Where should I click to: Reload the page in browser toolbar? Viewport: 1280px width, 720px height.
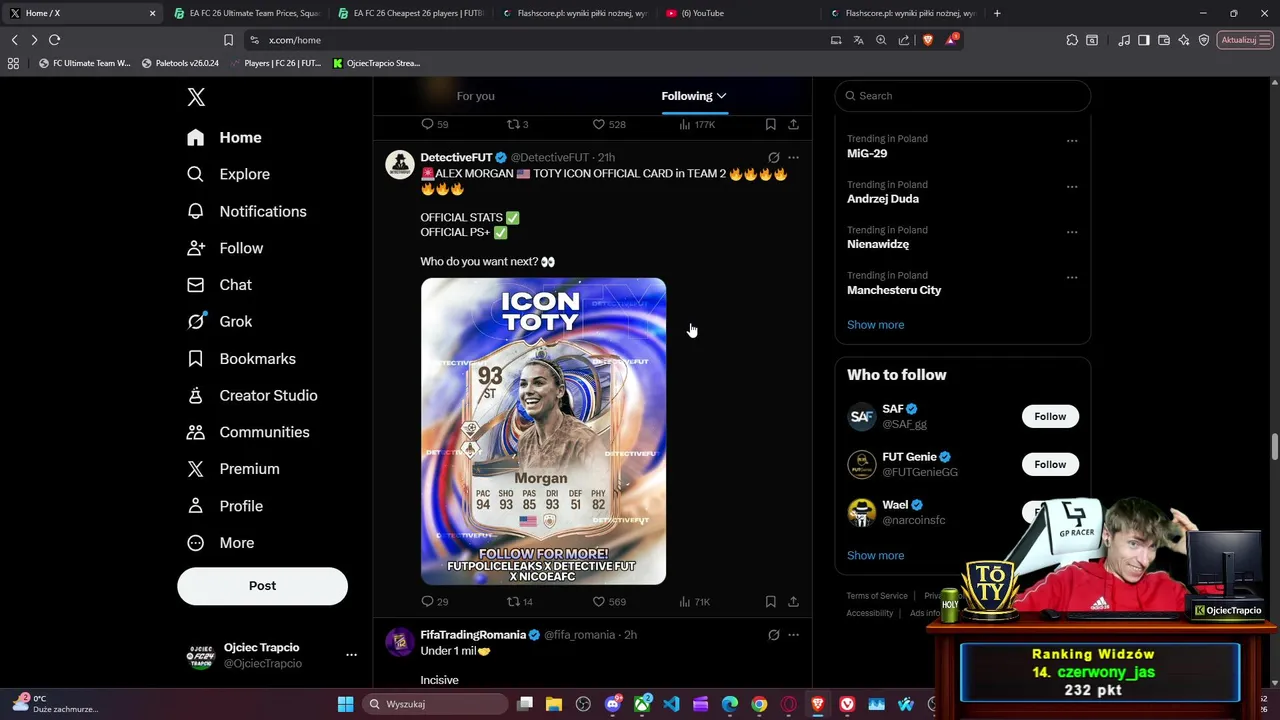click(x=54, y=40)
